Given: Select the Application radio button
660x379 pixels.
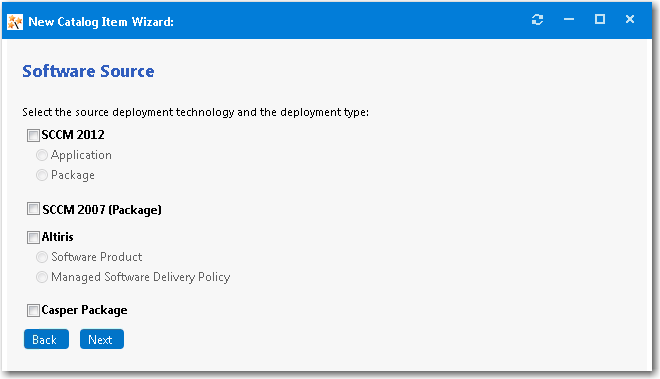Looking at the screenshot, I should pos(42,155).
